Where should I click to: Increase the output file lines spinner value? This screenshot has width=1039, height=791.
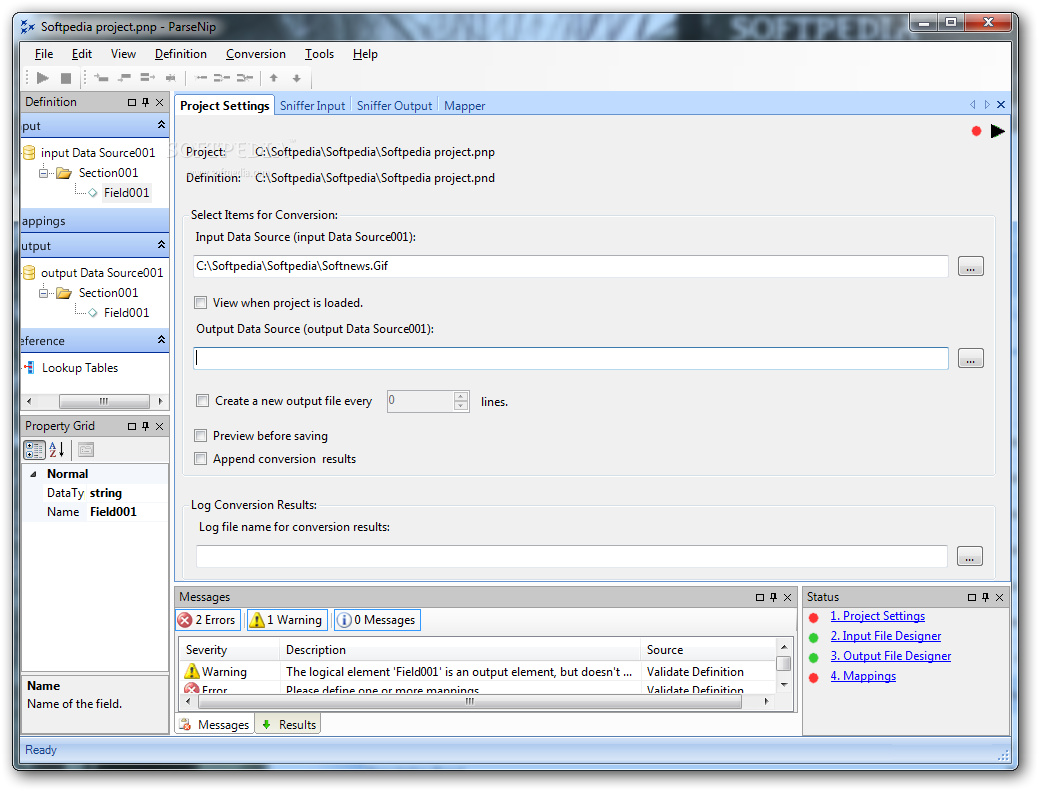point(461,396)
